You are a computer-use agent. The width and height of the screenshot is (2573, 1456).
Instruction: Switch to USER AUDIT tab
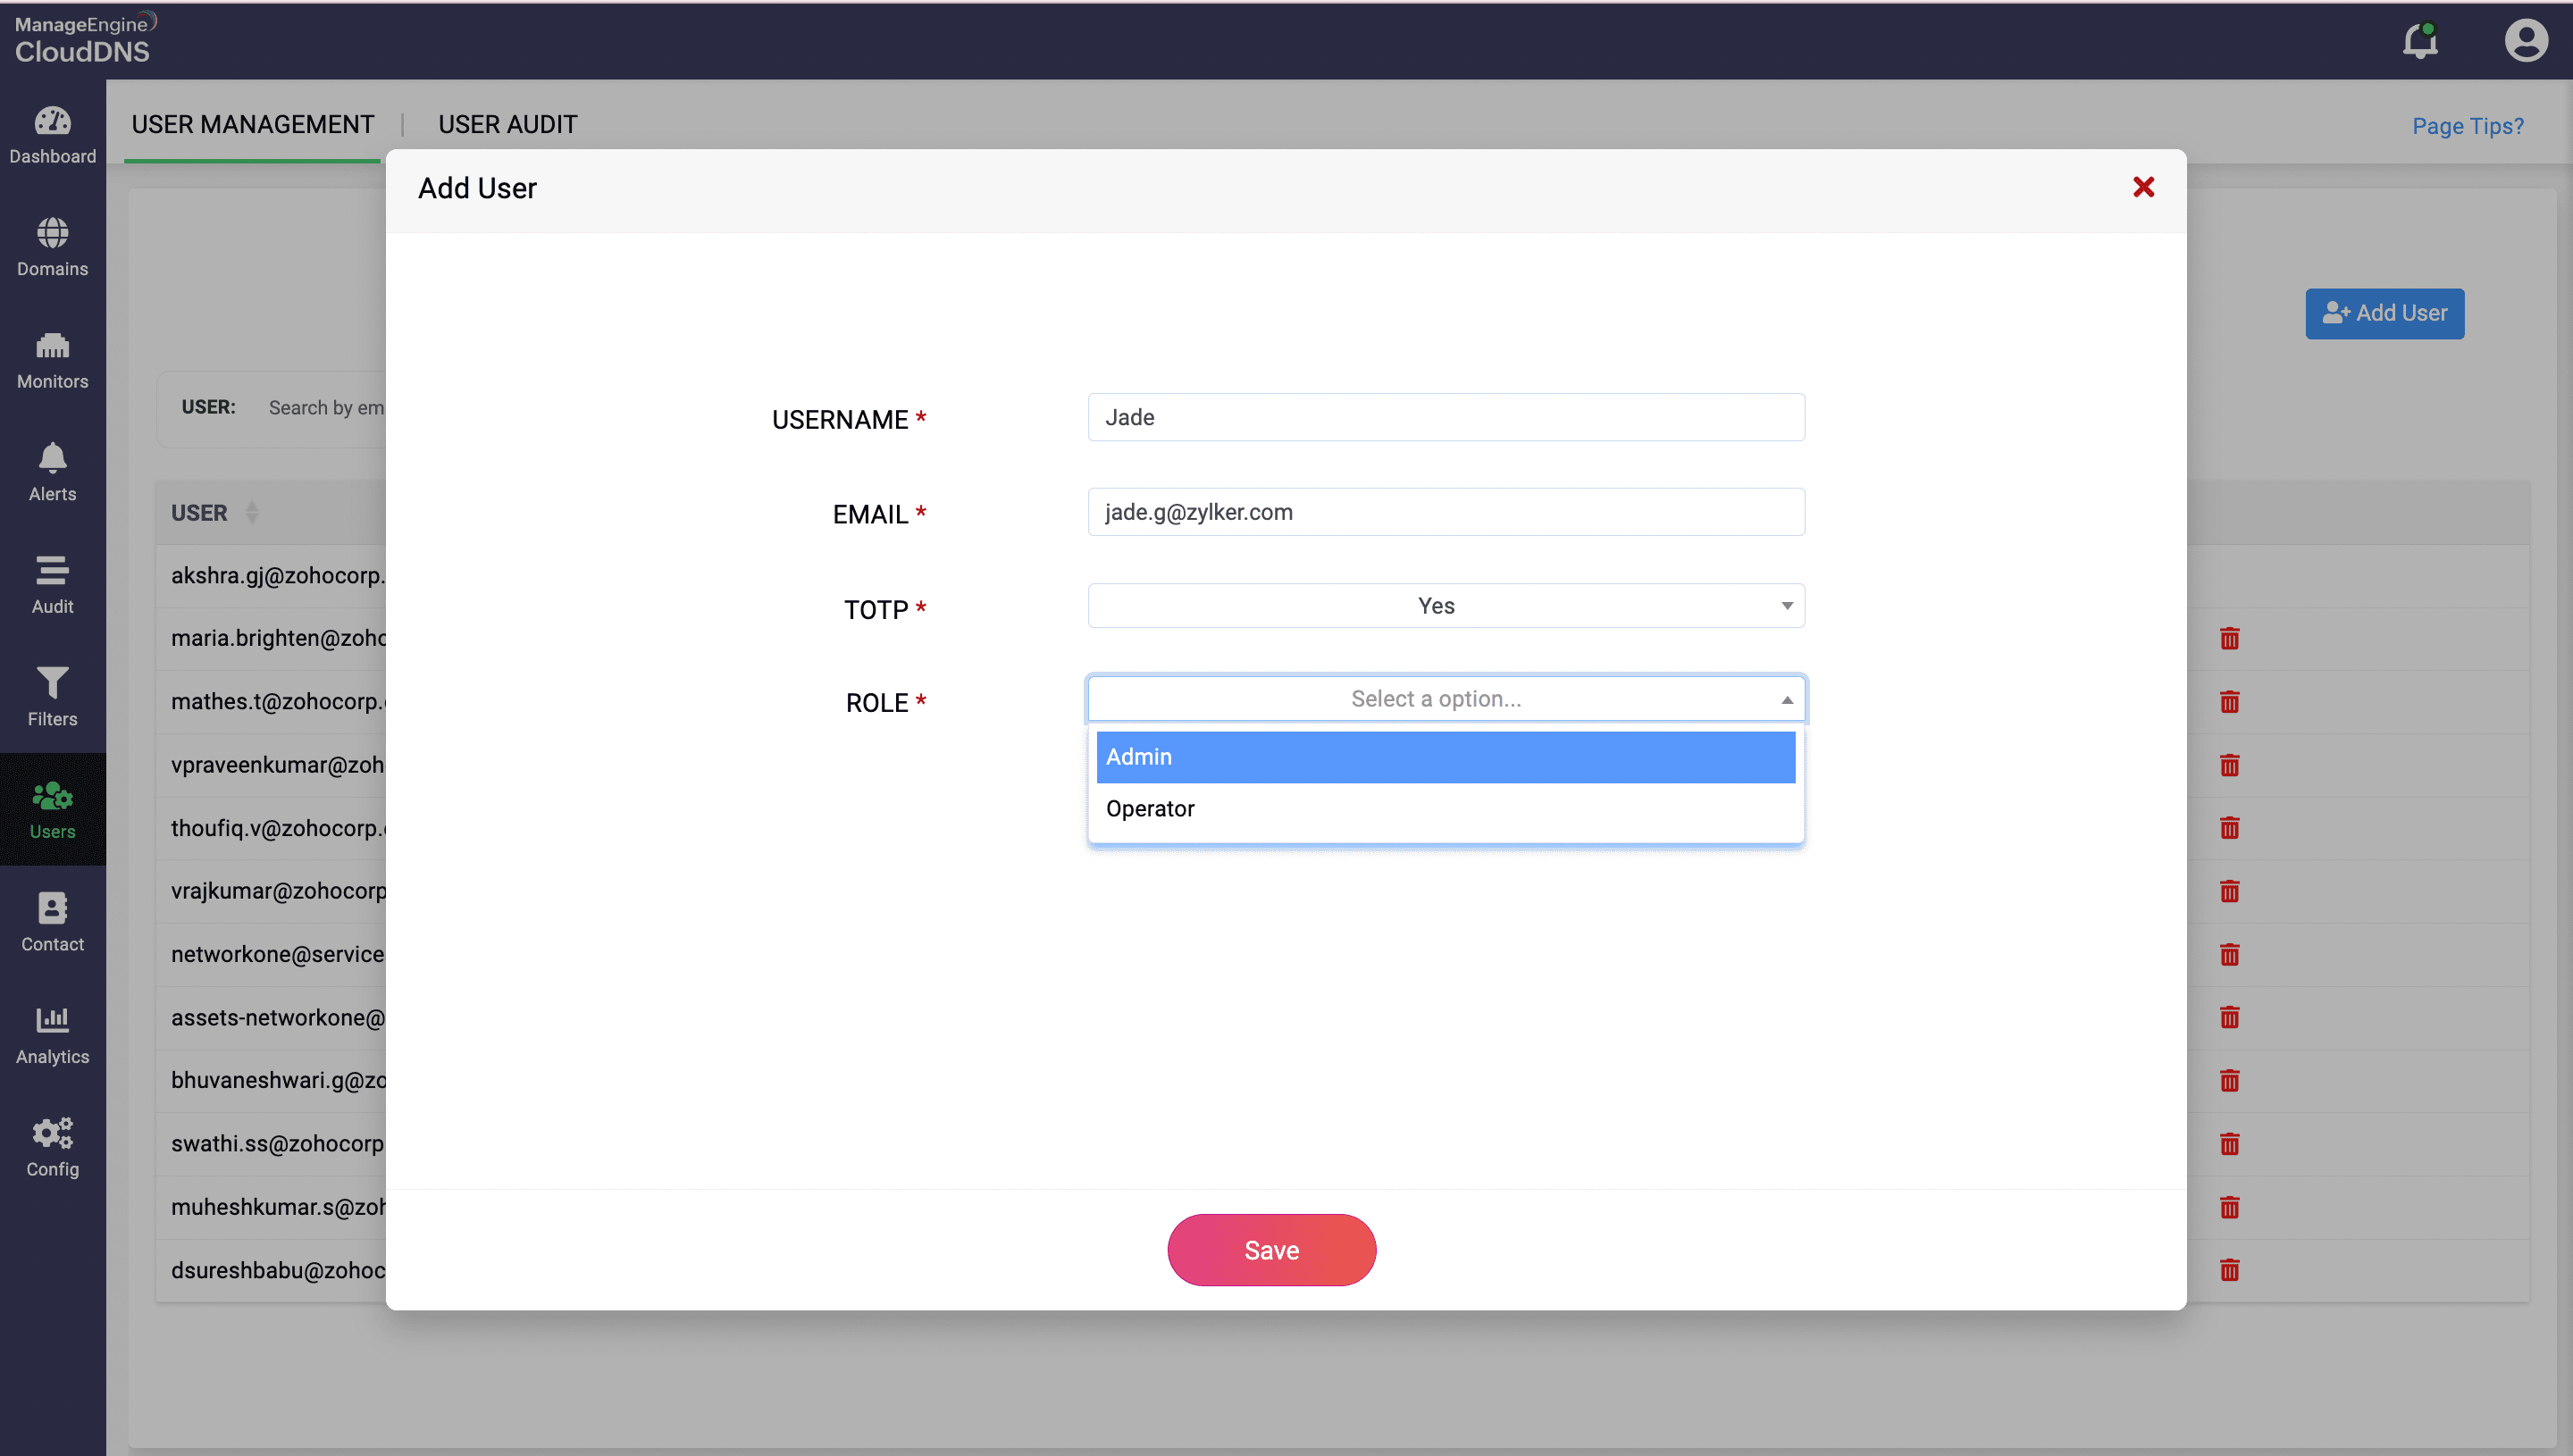507,124
